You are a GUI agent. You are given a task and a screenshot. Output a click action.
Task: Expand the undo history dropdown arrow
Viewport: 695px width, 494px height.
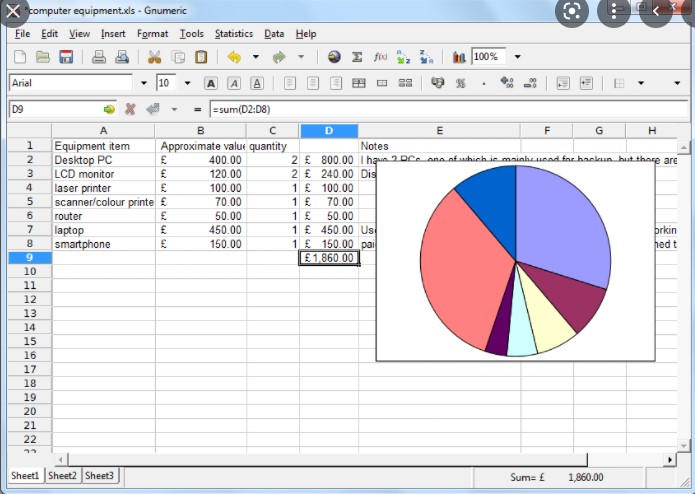(256, 57)
